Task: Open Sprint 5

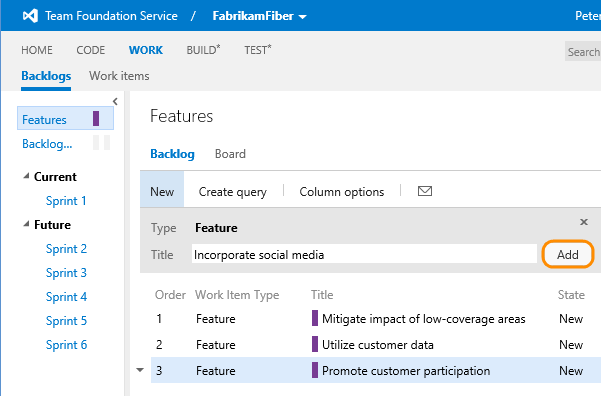Action: tap(66, 321)
